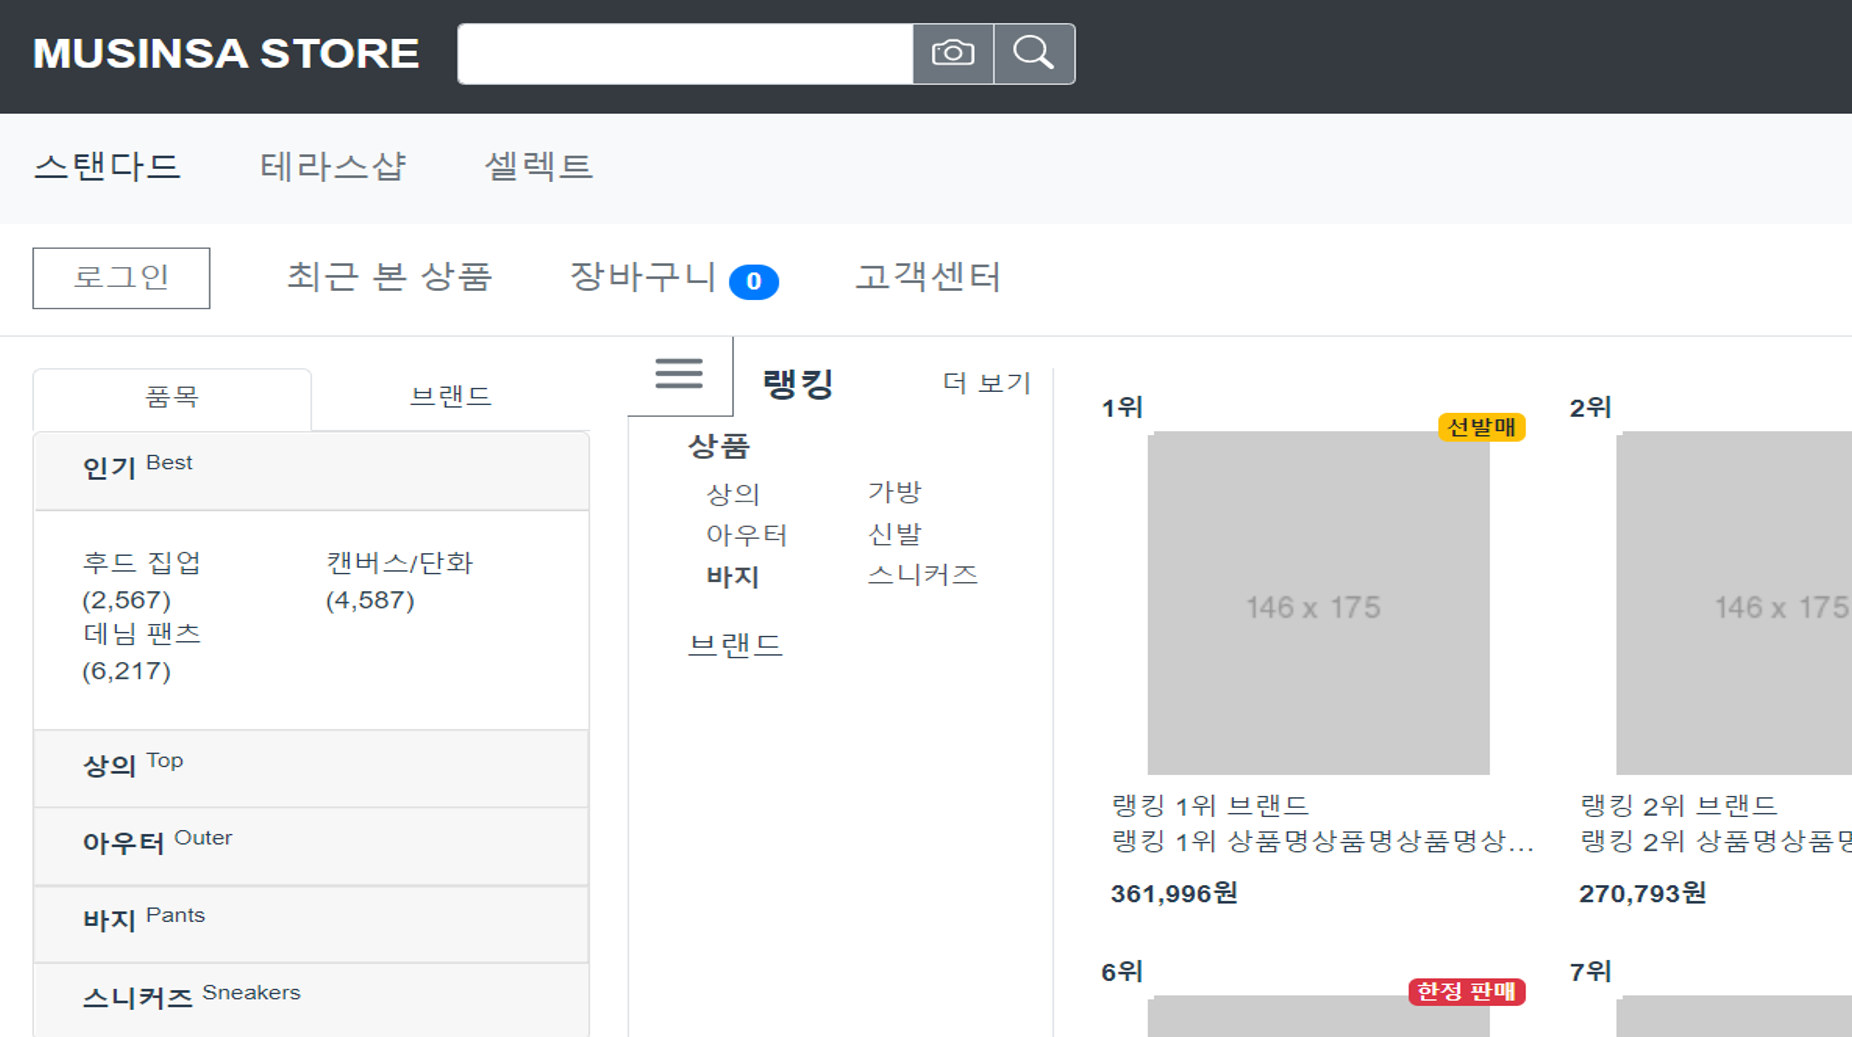Select 상의 in ranking filter
This screenshot has height=1037, width=1852.
733,494
